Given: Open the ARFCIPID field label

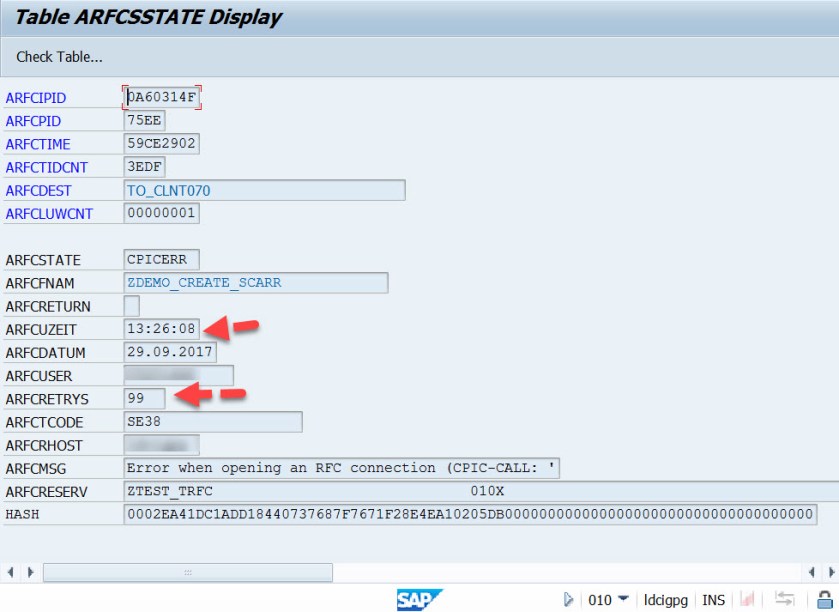Looking at the screenshot, I should point(36,98).
